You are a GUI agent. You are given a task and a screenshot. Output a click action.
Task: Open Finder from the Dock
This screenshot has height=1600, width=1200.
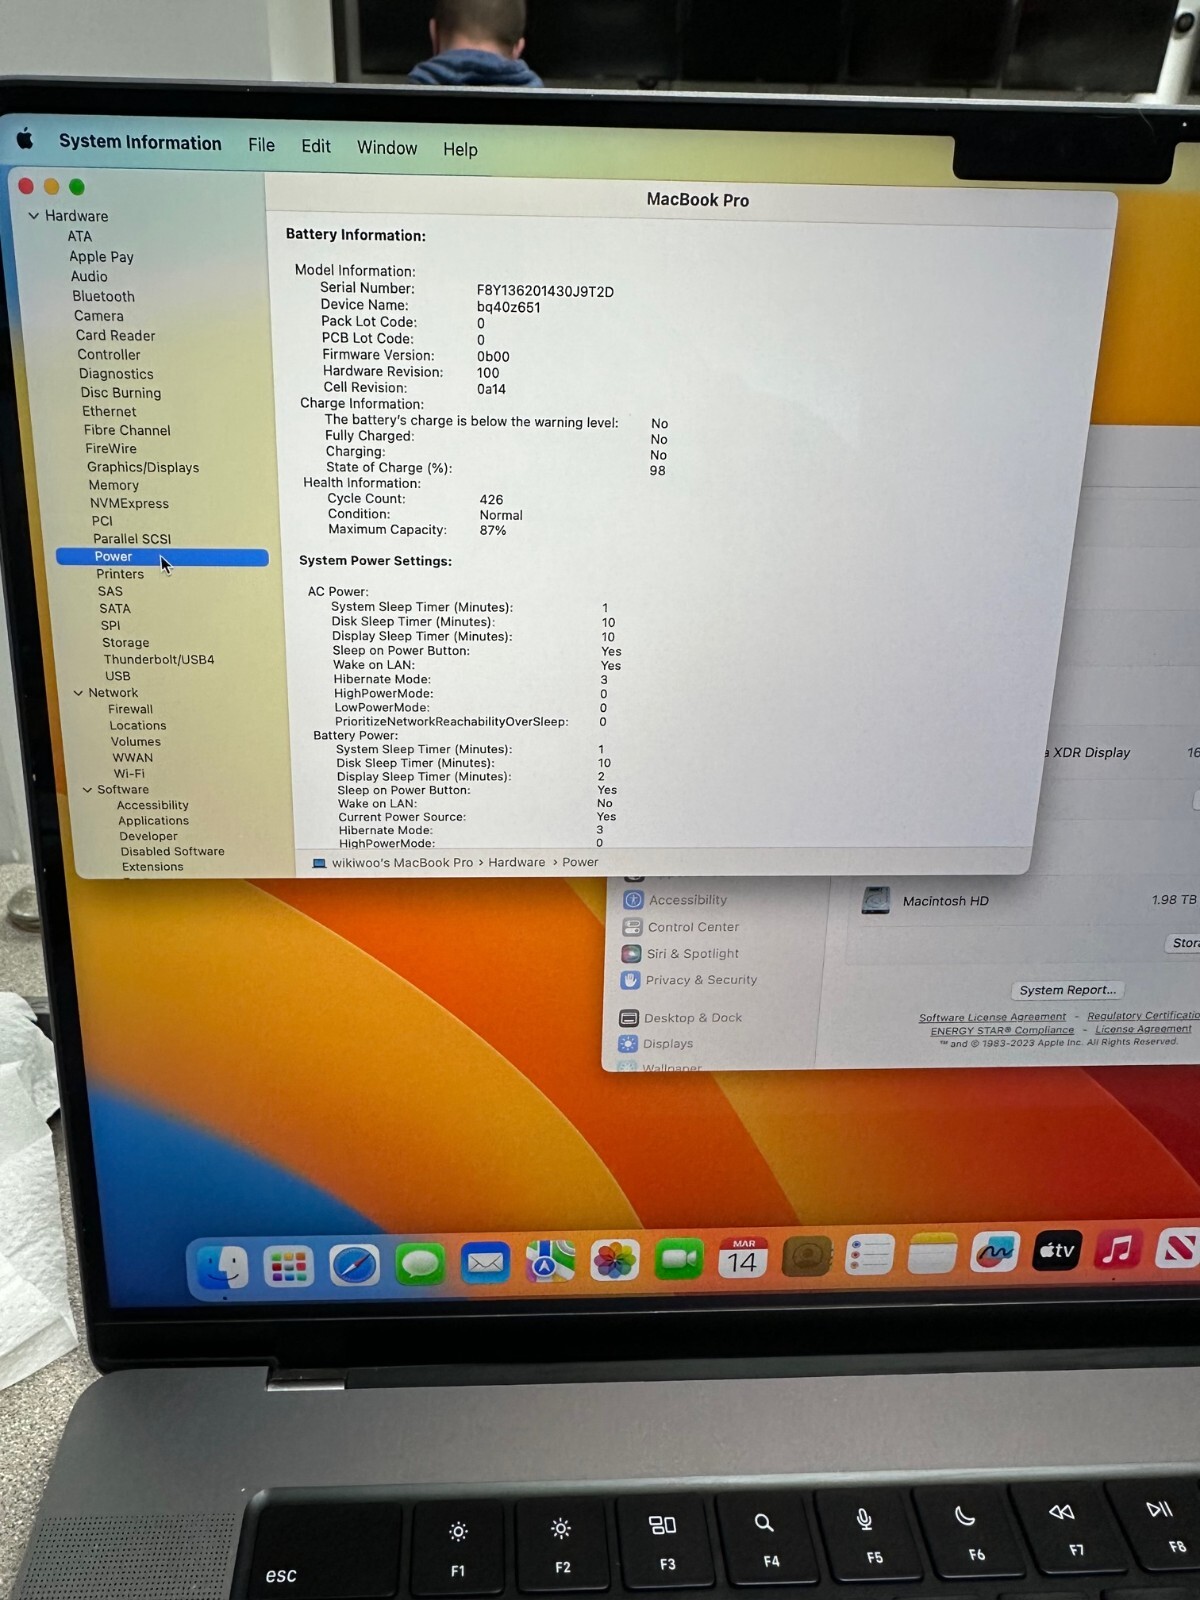click(x=222, y=1267)
